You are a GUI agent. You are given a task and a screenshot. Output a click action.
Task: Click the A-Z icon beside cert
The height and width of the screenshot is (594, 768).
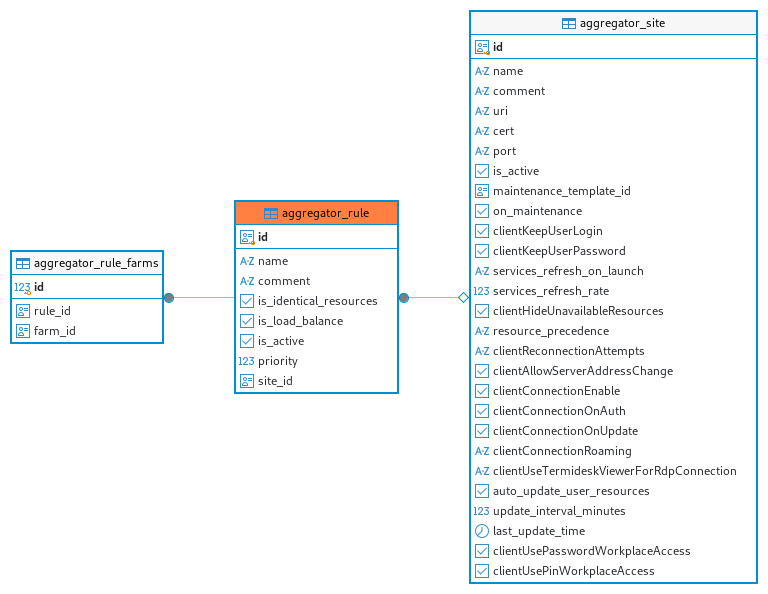pyautogui.click(x=482, y=131)
